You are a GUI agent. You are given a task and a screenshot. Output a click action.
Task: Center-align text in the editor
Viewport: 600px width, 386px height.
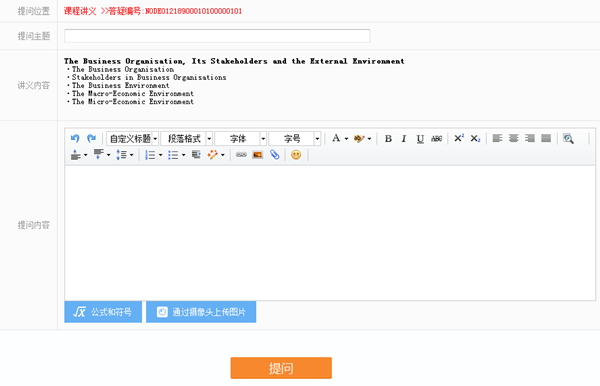(x=514, y=138)
